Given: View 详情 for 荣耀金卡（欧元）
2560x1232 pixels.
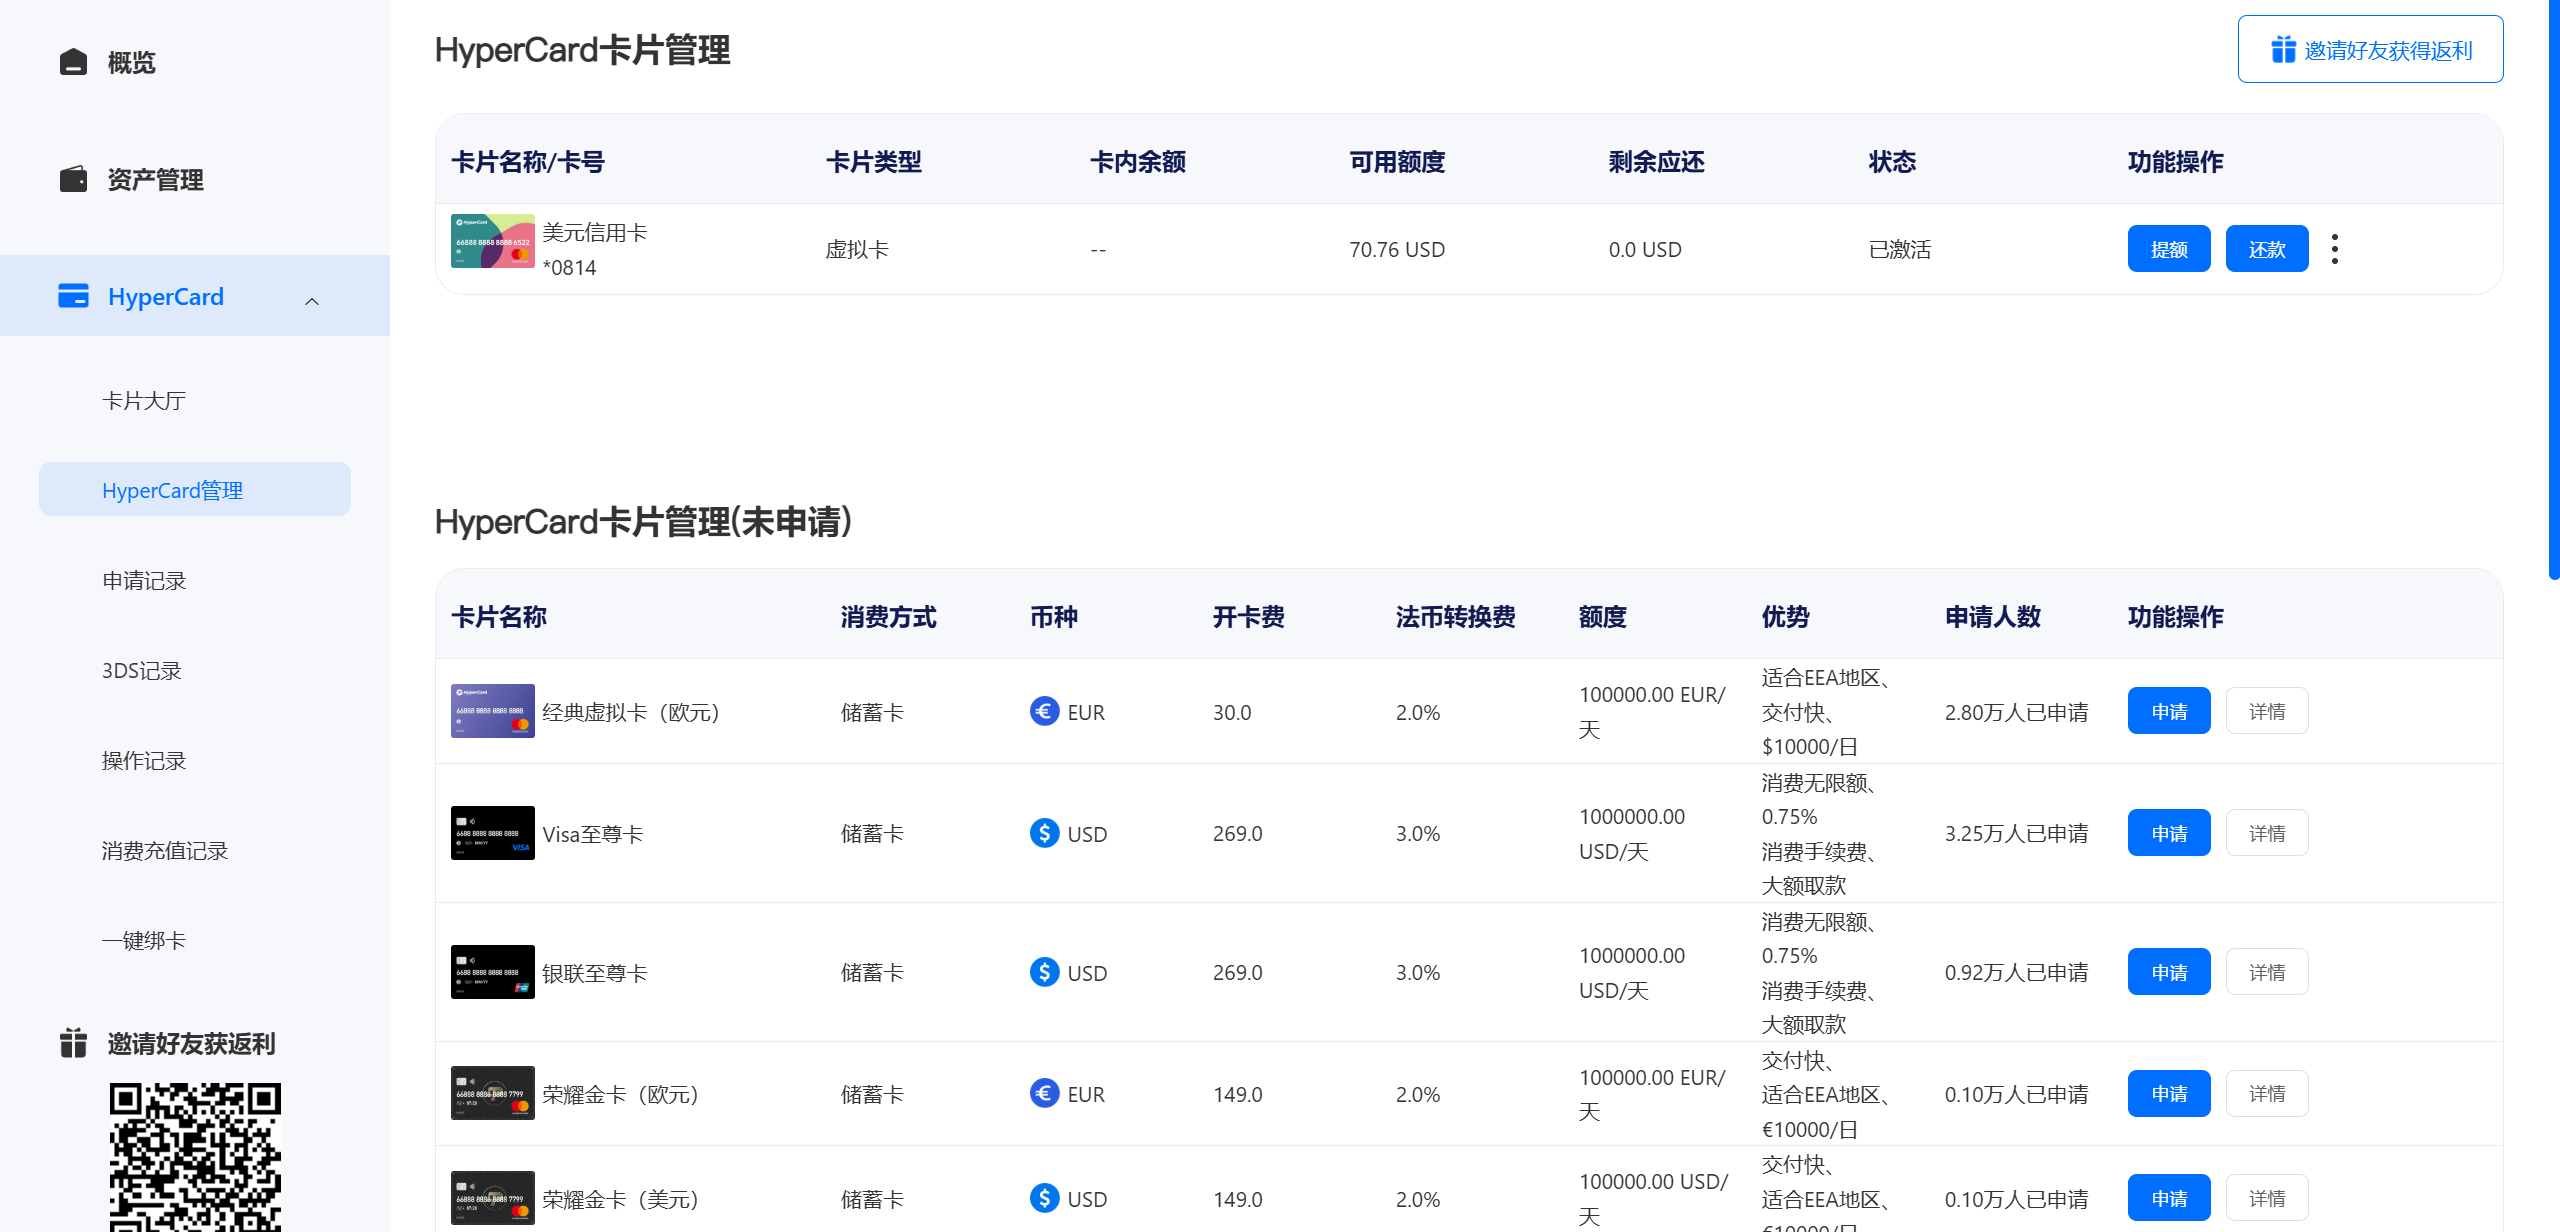Looking at the screenshot, I should click(x=2267, y=1094).
